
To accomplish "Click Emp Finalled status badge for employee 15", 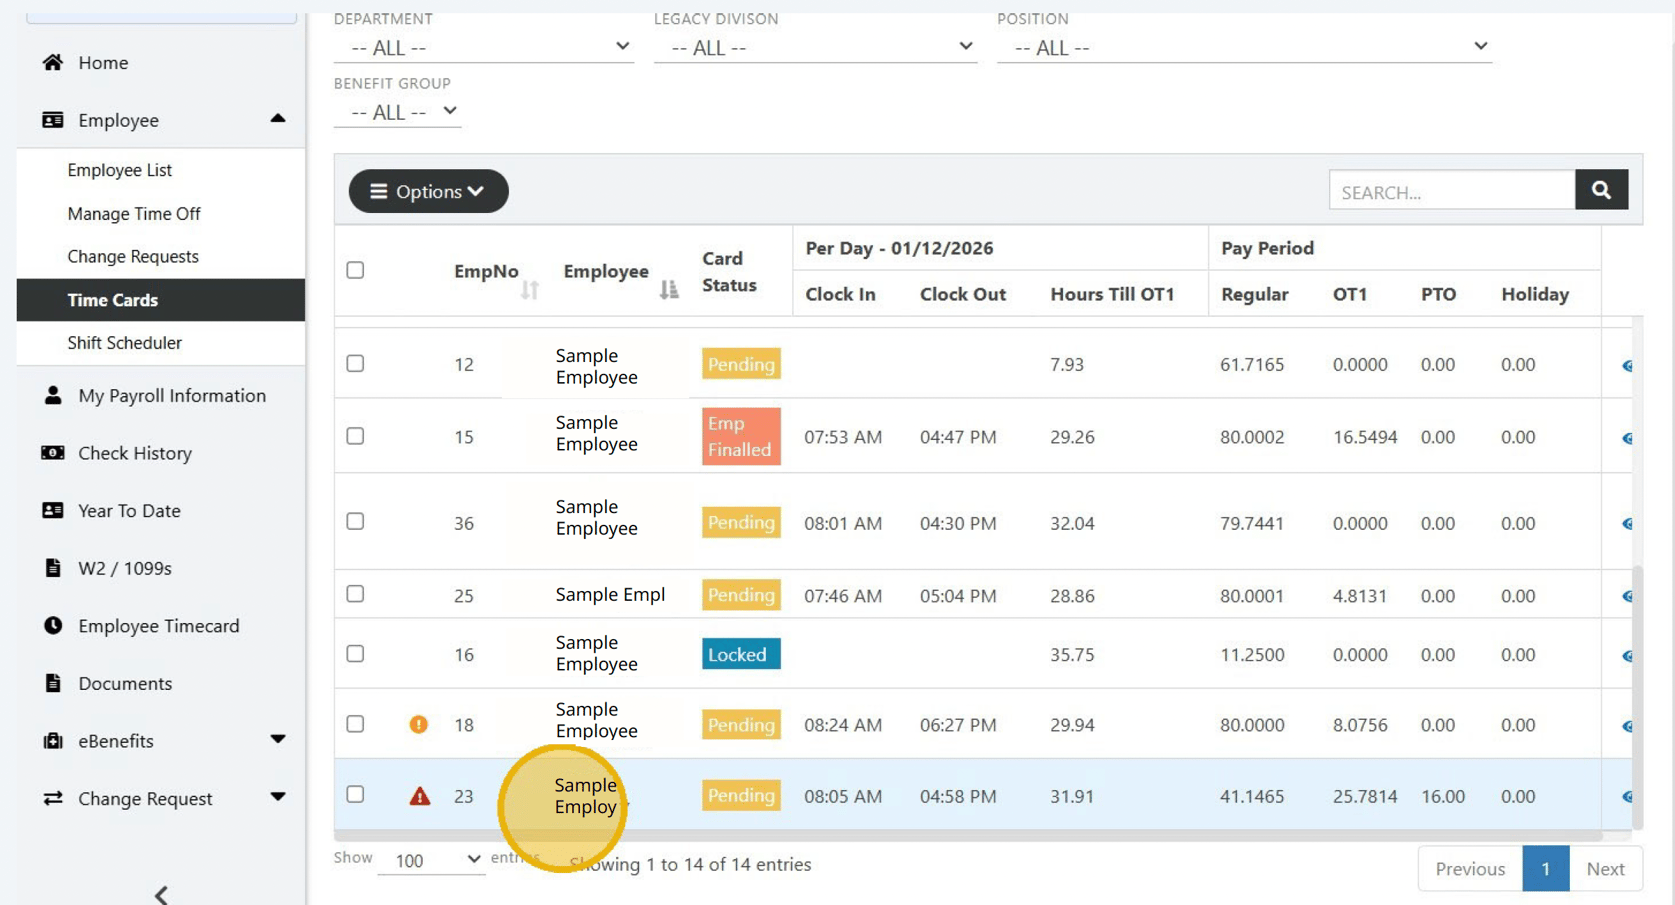I will [741, 436].
